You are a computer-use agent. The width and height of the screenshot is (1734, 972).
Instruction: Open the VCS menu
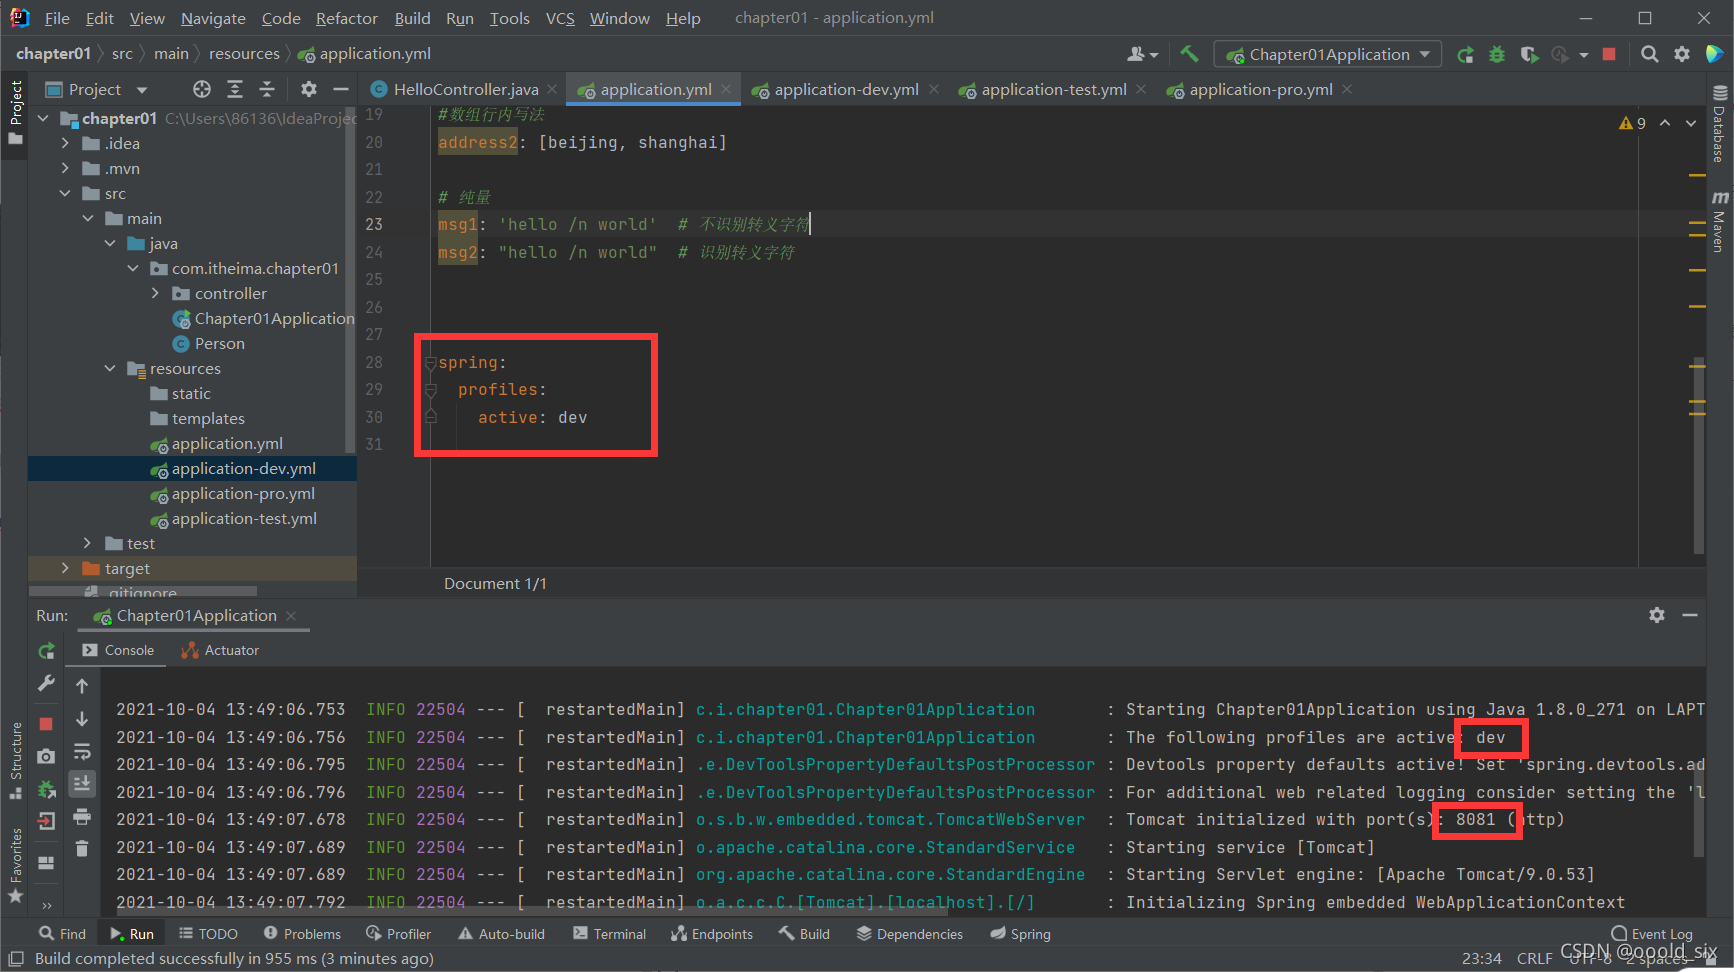pyautogui.click(x=560, y=18)
